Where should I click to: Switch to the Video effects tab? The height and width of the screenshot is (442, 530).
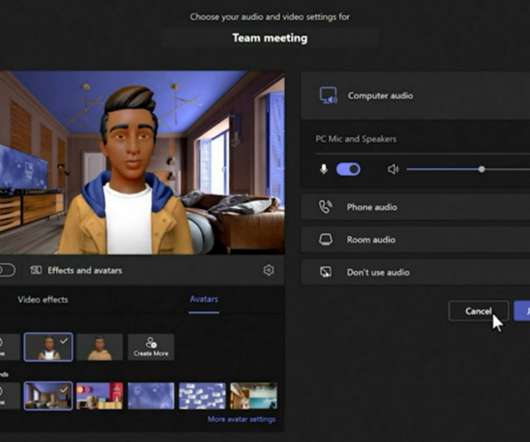(x=43, y=300)
